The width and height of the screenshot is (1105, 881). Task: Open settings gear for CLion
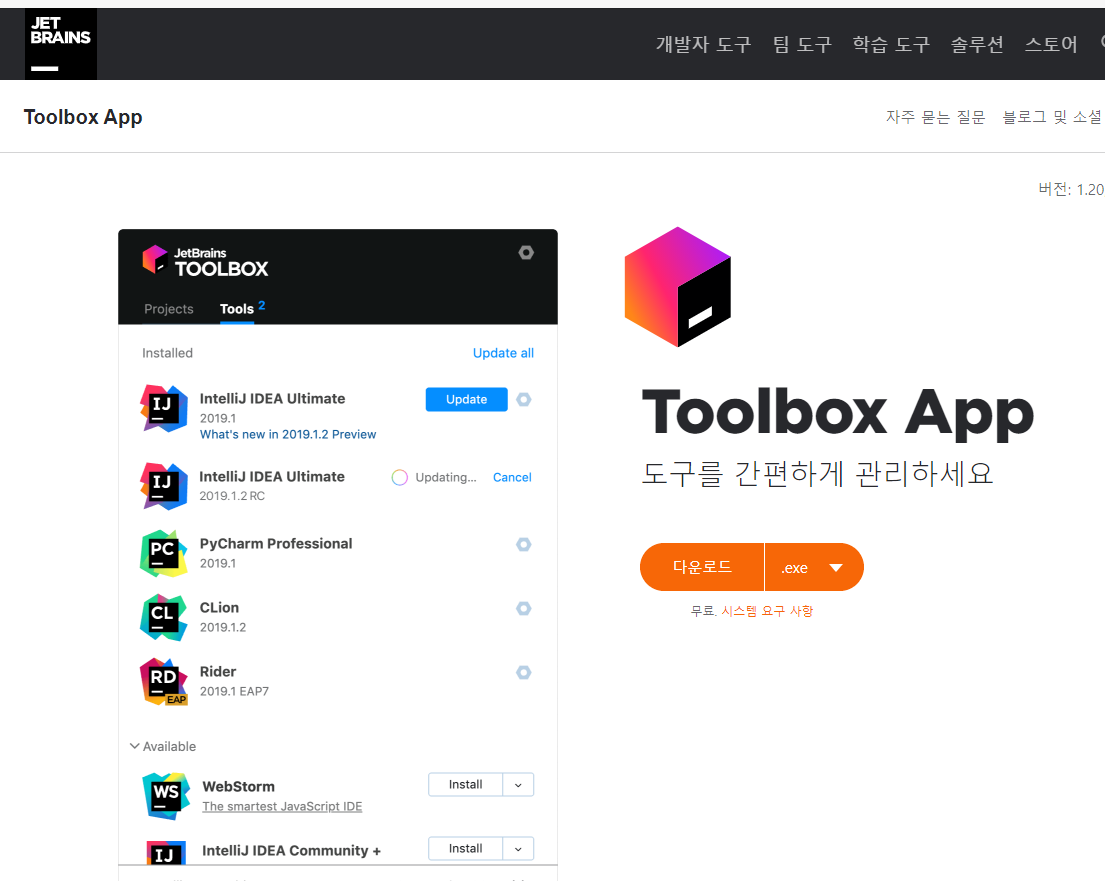tap(524, 608)
